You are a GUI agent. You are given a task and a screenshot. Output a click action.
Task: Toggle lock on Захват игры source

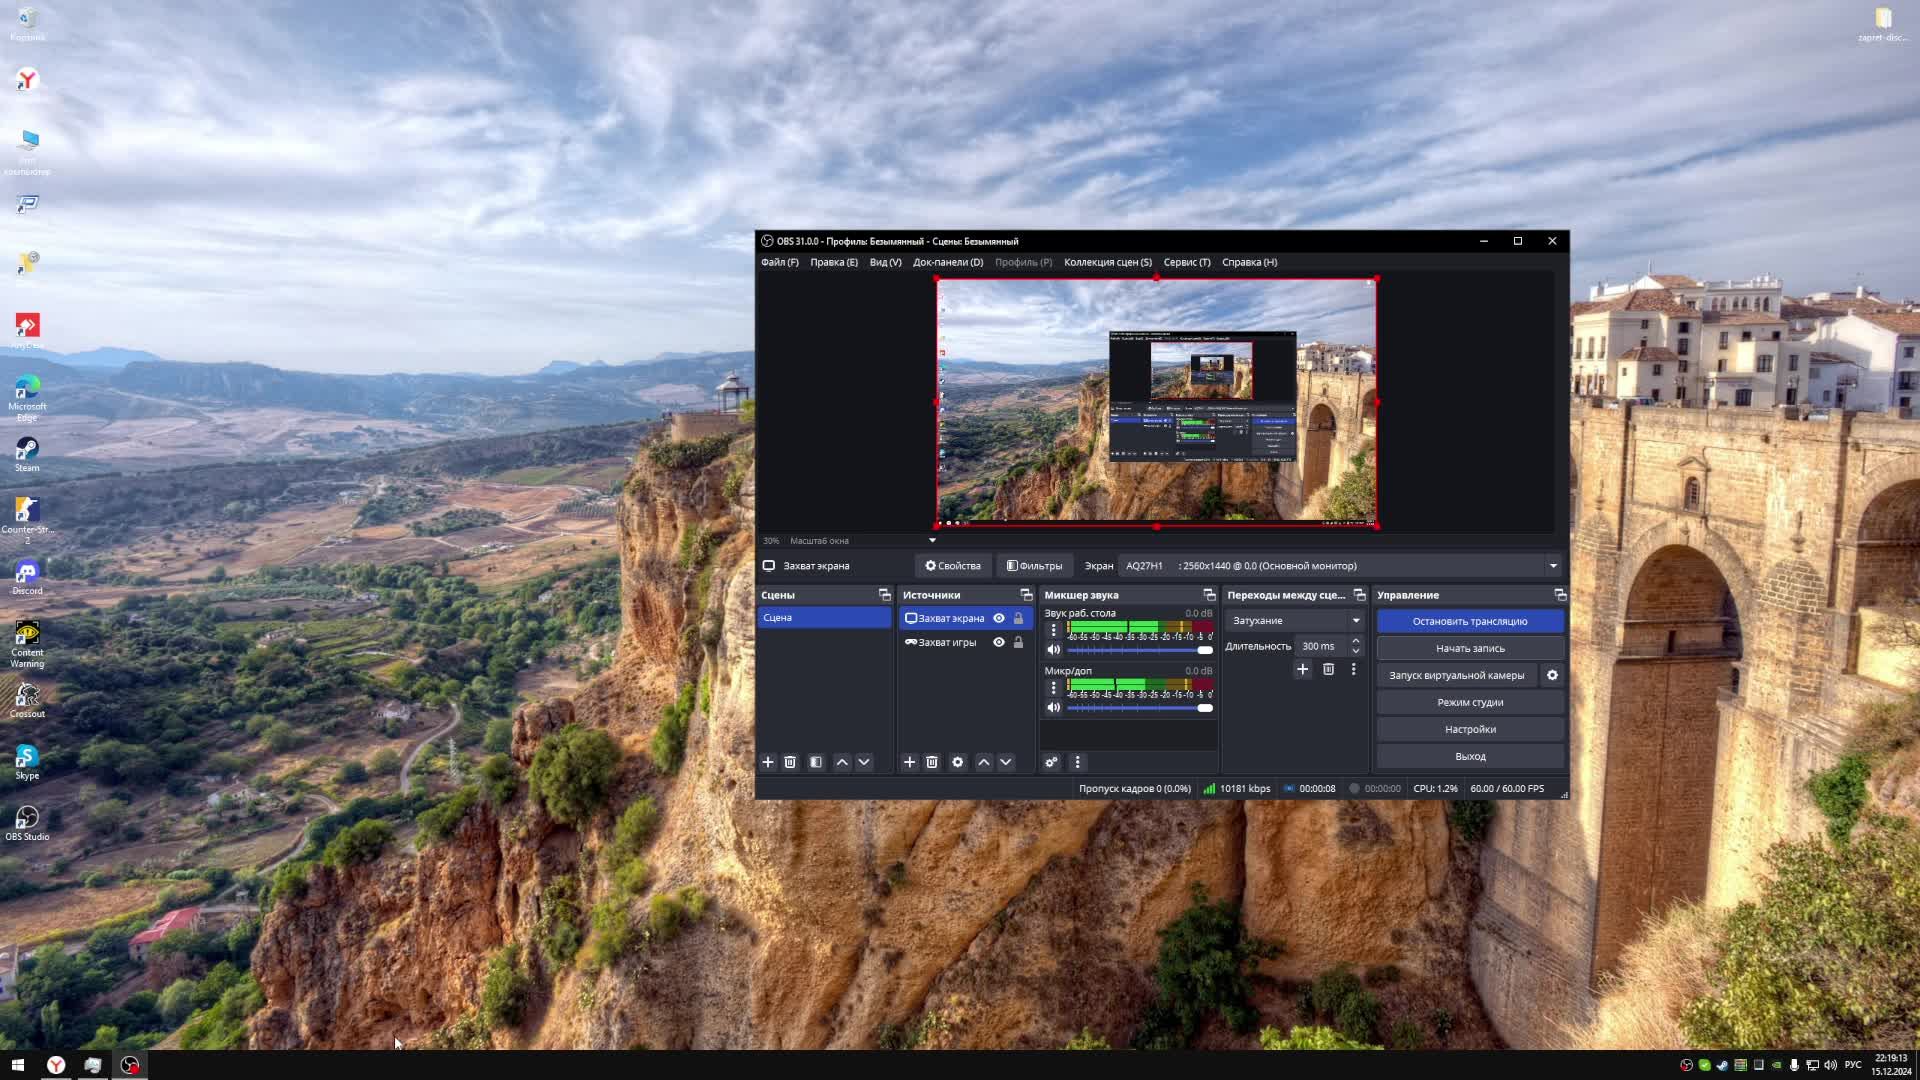pyautogui.click(x=1018, y=642)
